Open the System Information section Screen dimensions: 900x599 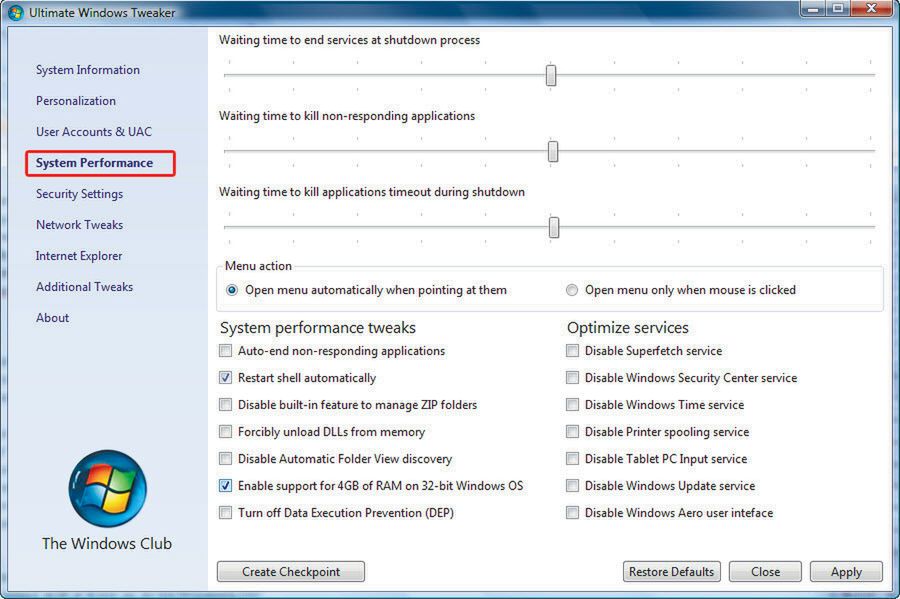point(88,70)
